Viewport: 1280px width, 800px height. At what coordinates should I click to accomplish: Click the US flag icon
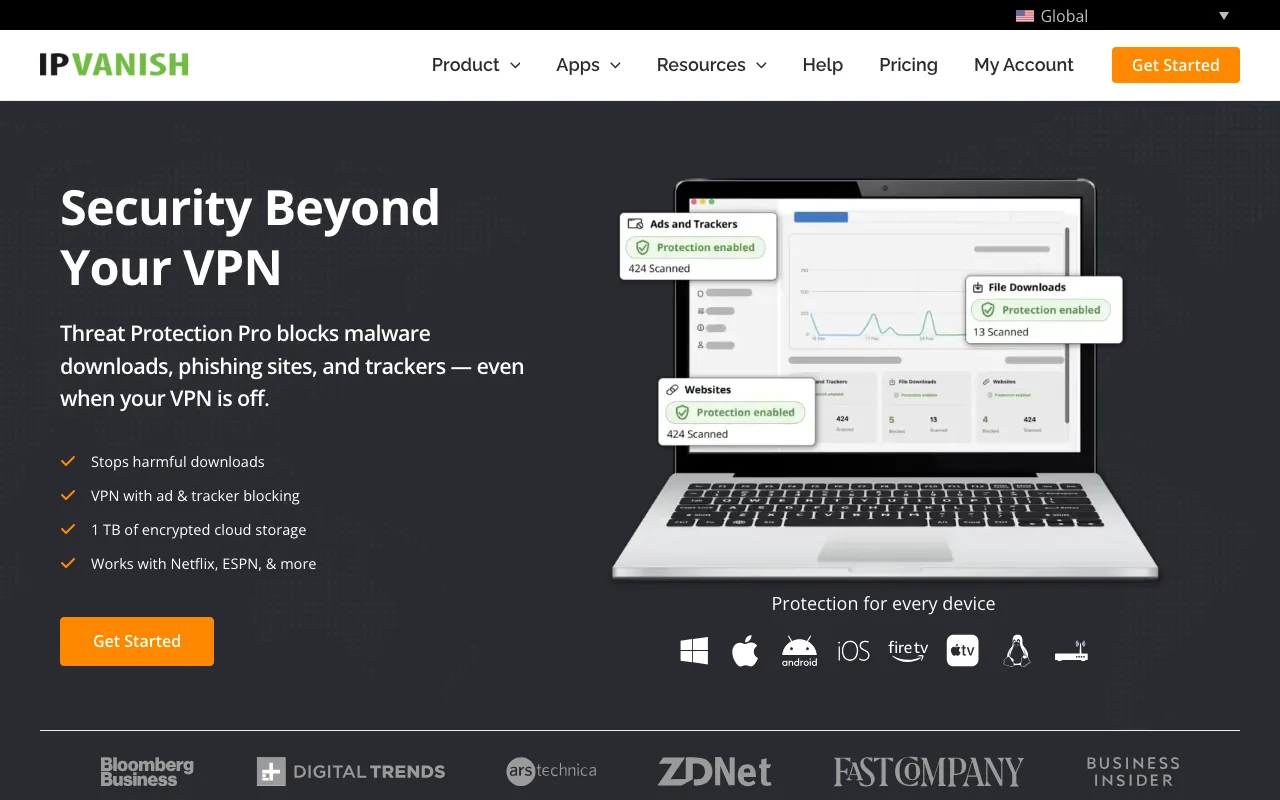(x=1025, y=16)
